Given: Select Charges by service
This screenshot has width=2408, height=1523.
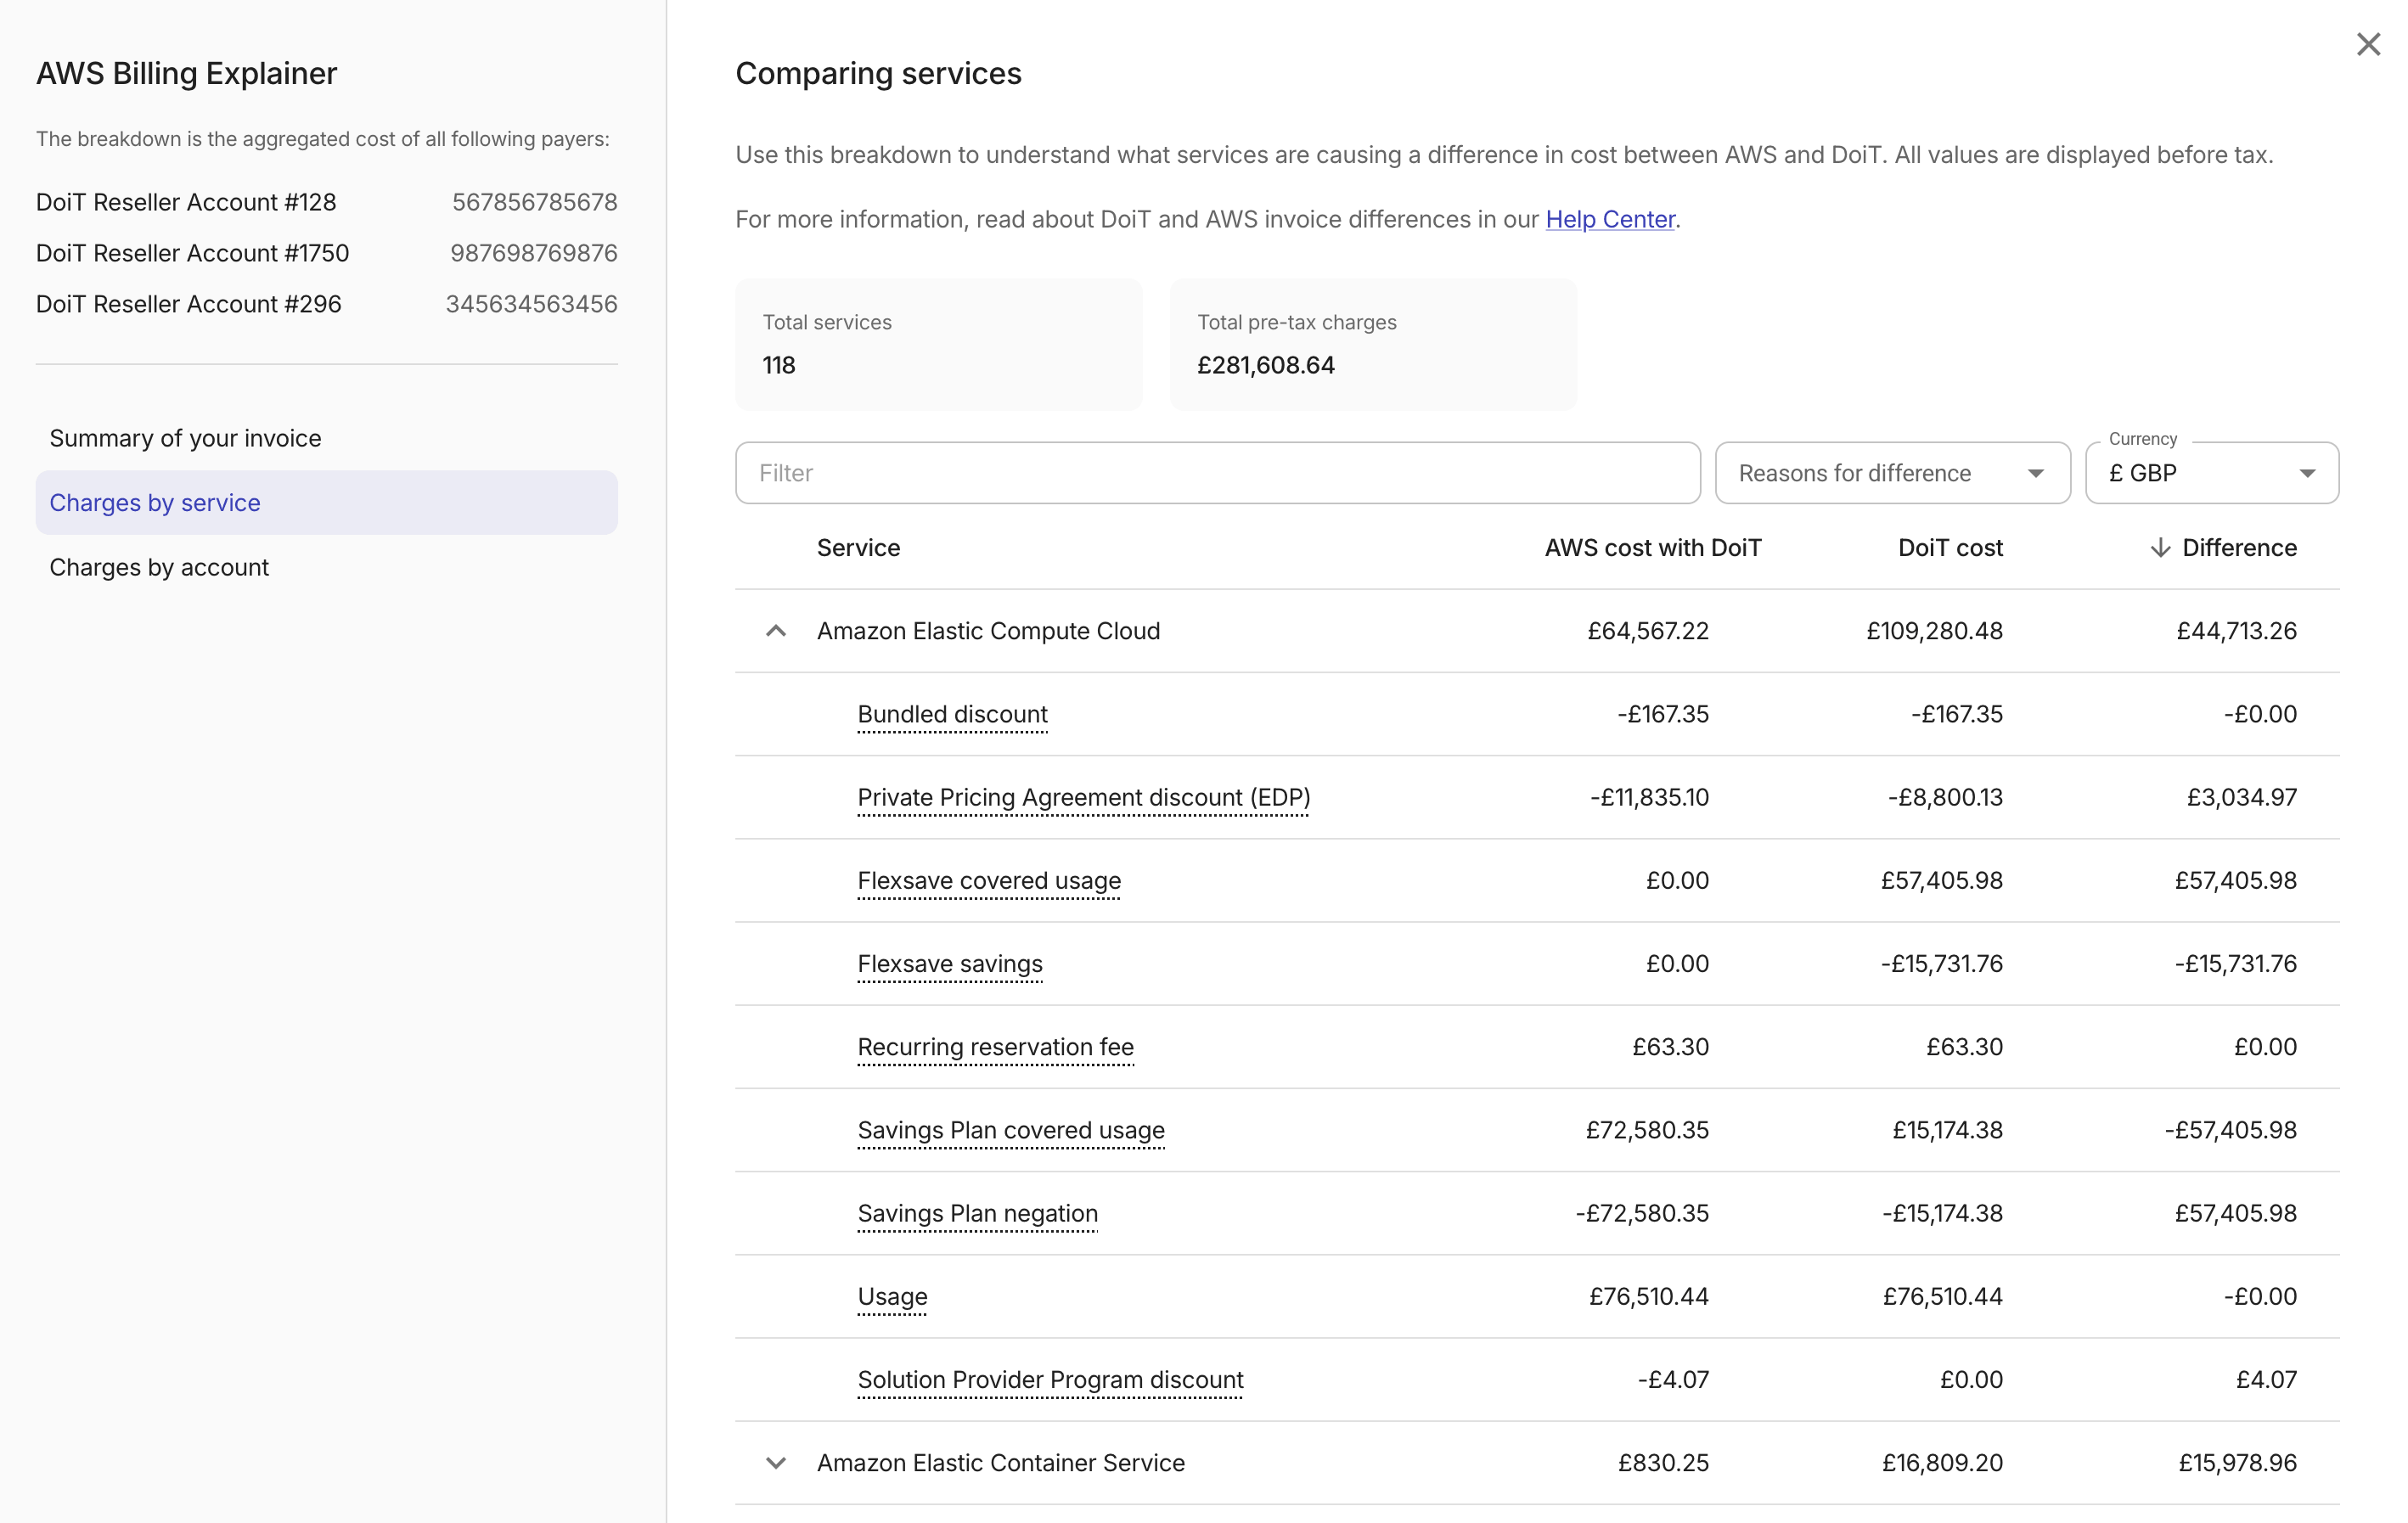Looking at the screenshot, I should [x=327, y=502].
